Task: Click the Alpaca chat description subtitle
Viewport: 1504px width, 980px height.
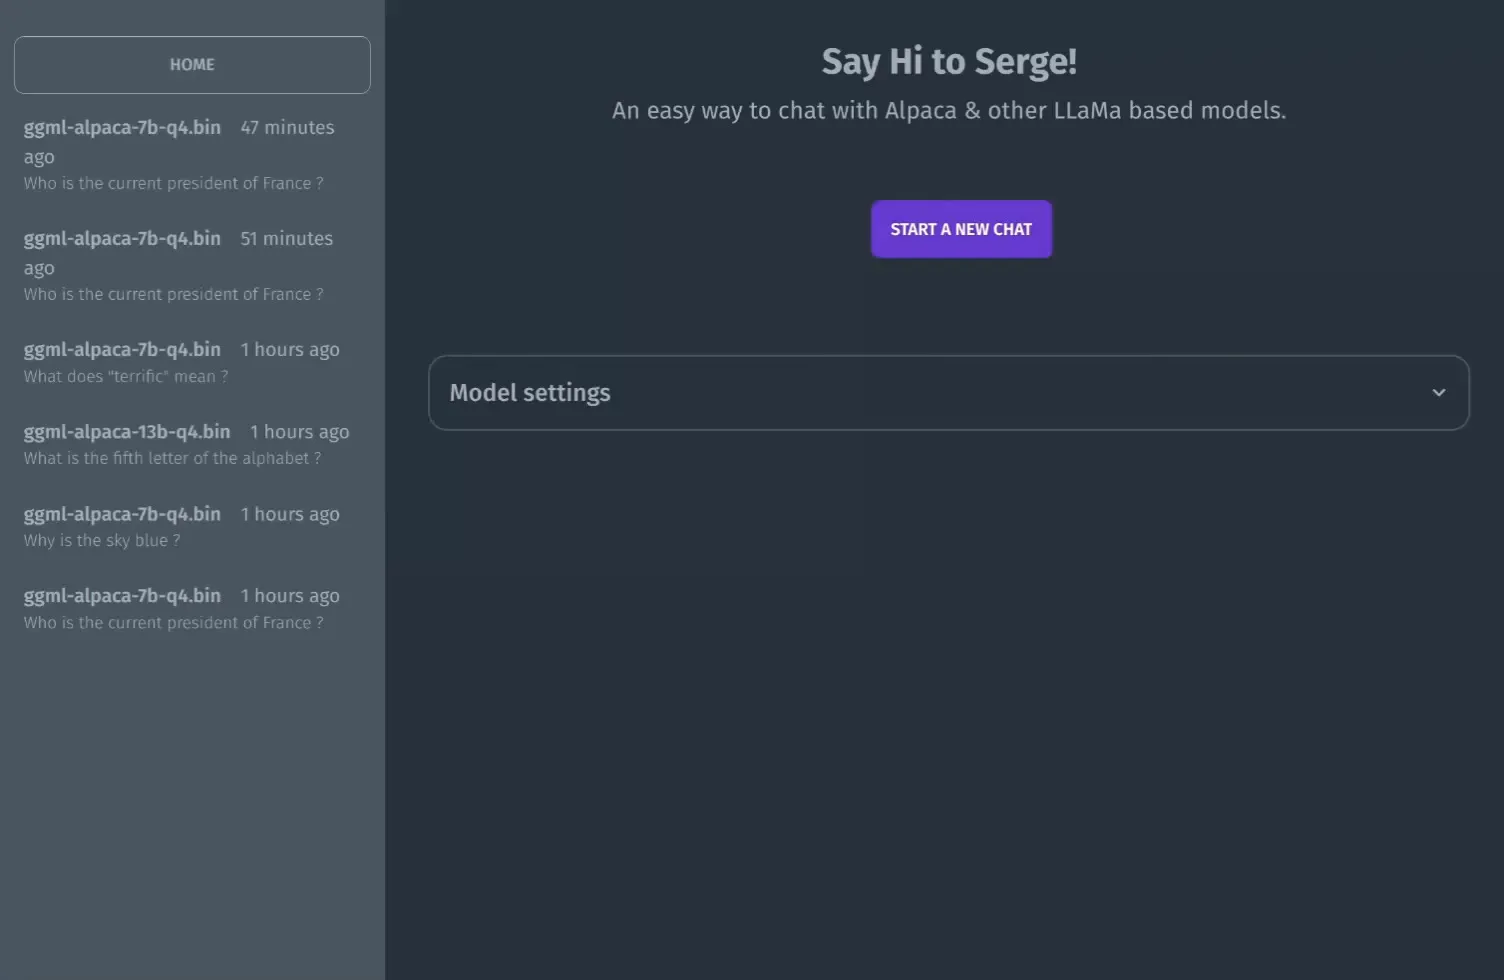Action: 948,110
